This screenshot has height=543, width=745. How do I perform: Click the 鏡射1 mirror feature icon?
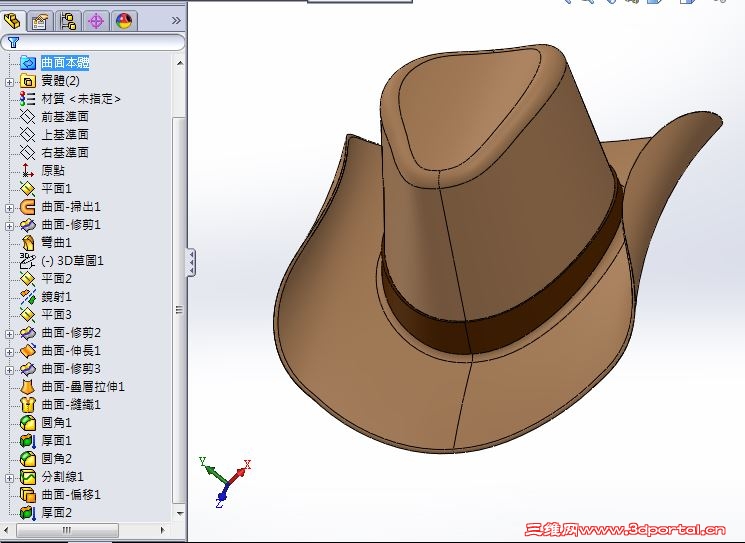(28, 296)
